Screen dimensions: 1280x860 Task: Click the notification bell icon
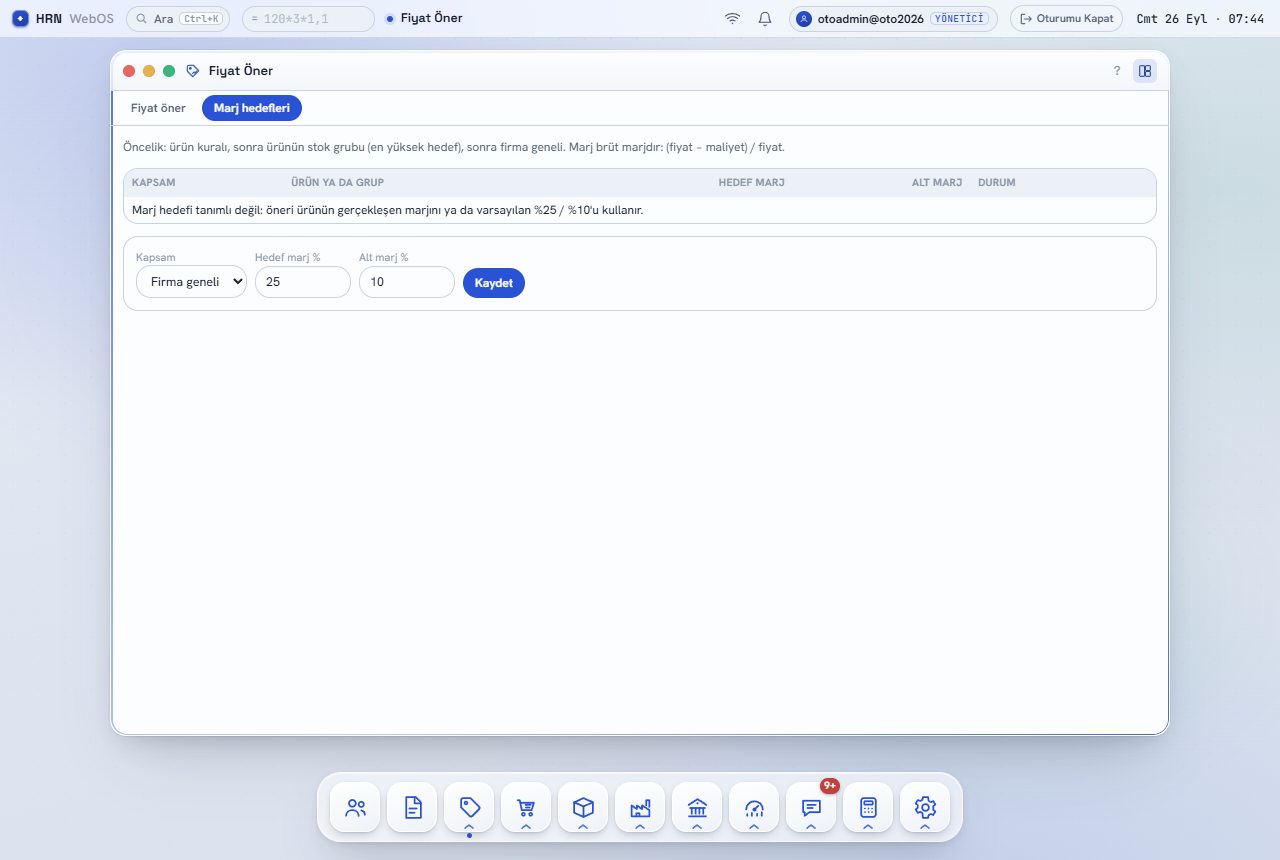[765, 18]
